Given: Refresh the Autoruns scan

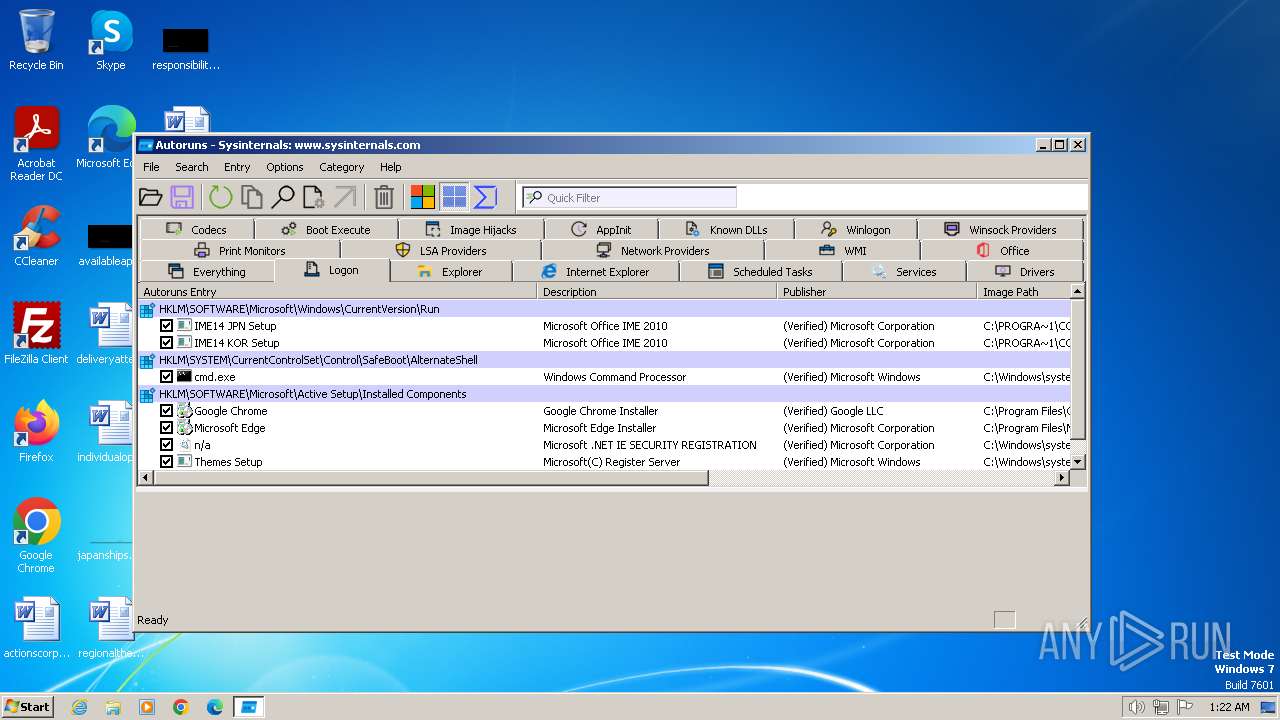Looking at the screenshot, I should point(220,197).
